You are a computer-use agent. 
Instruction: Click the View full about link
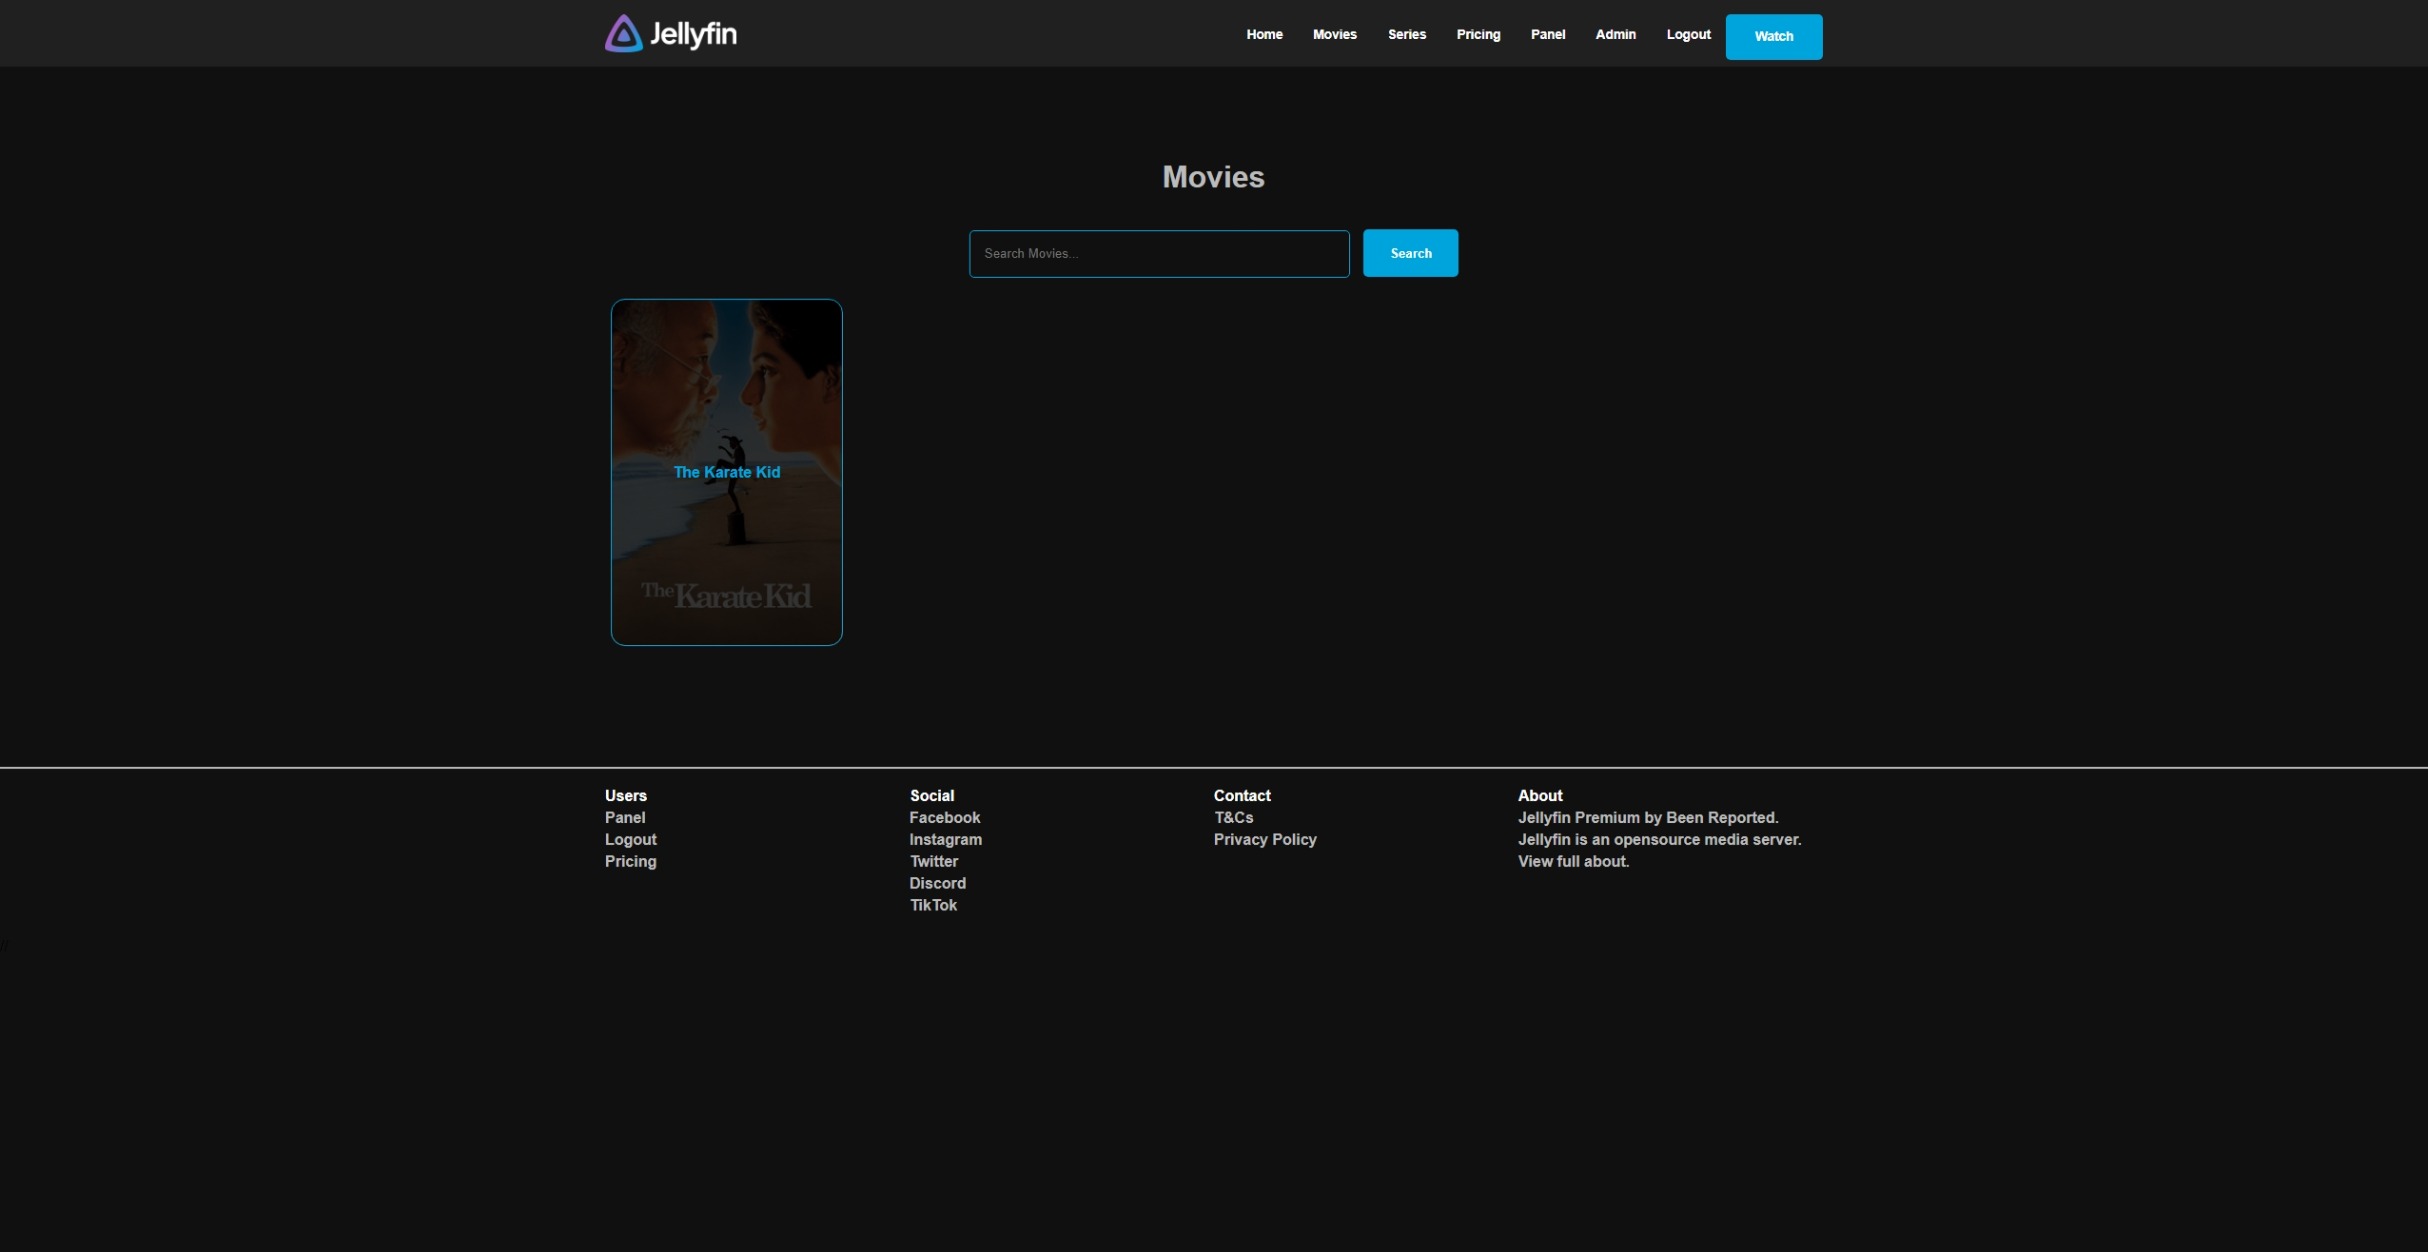(x=1573, y=862)
